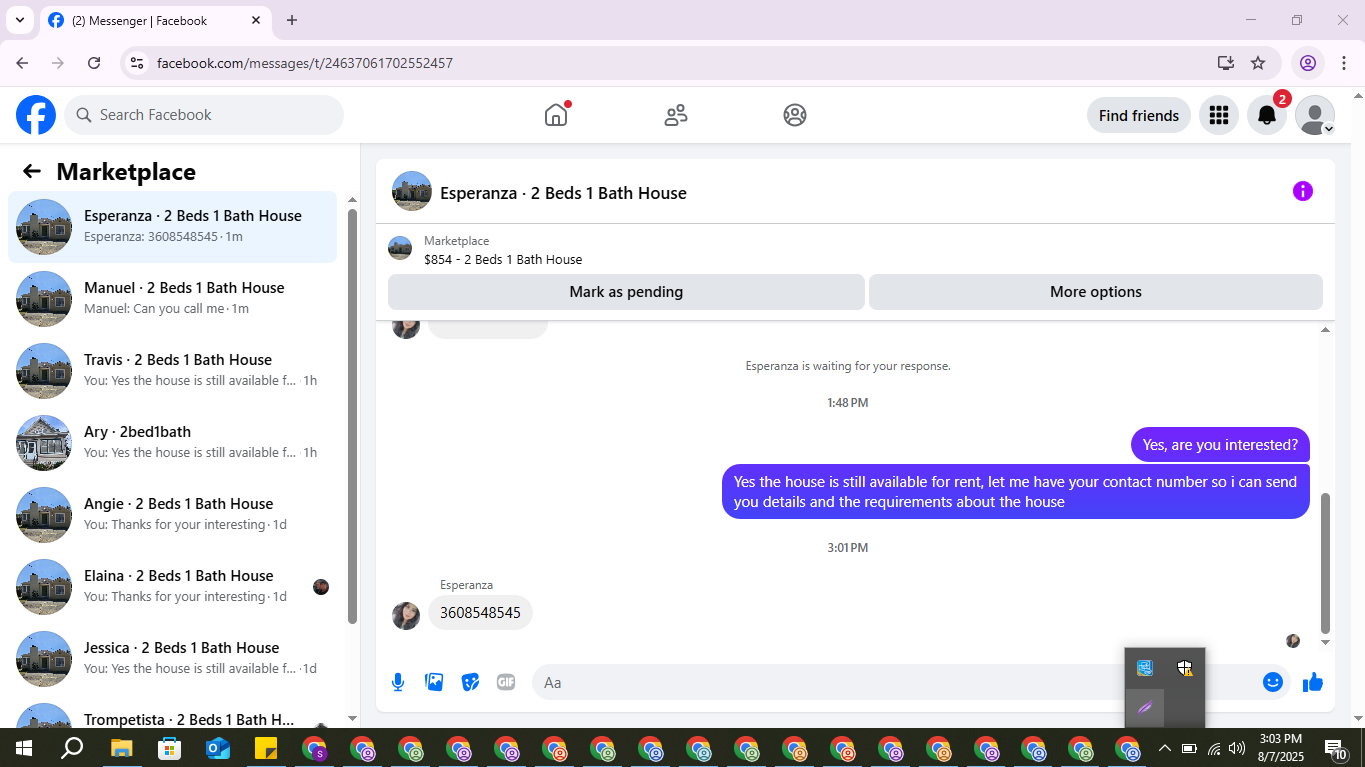1365x767 pixels.
Task: Click the chat messages scrollbar thumb
Action: coord(1326,563)
